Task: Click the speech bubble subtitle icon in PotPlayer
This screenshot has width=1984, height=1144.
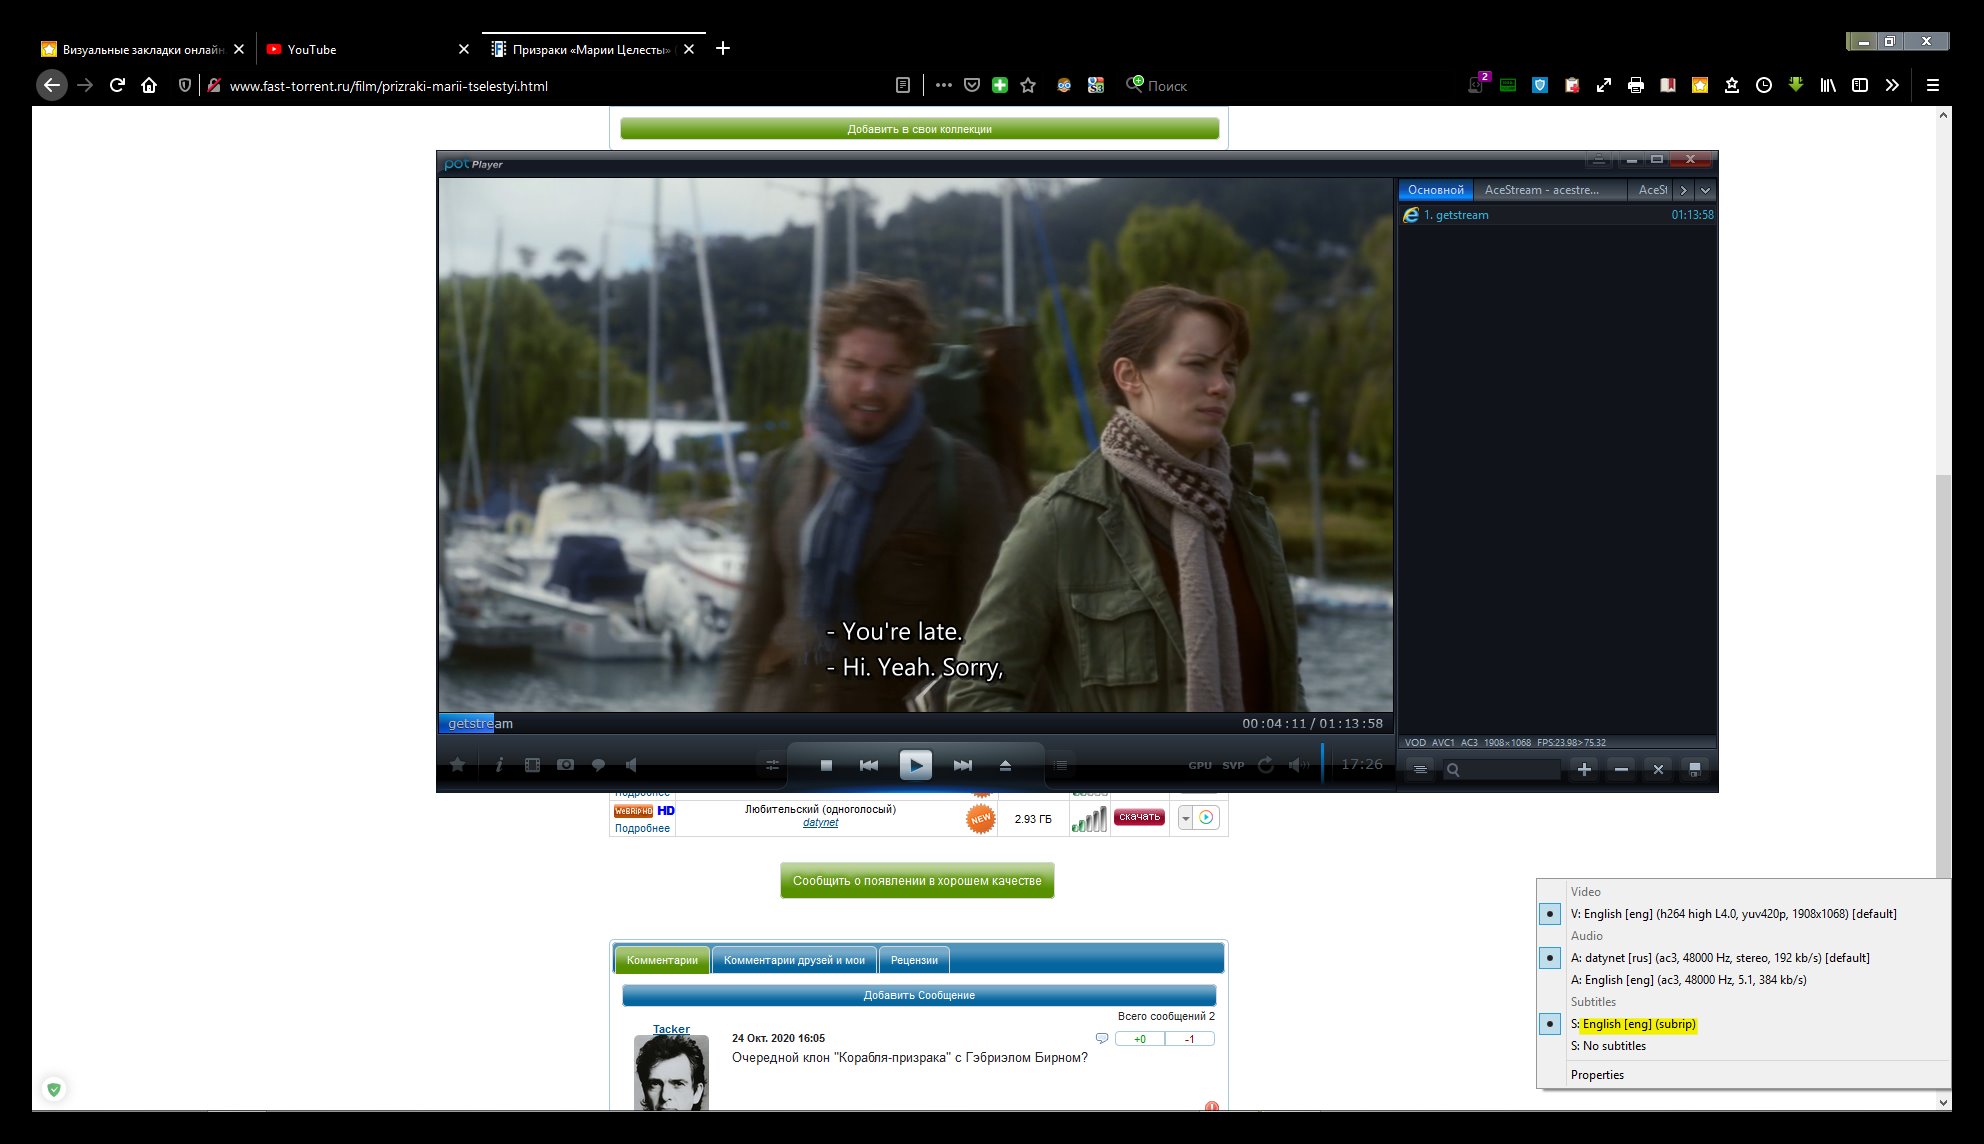Action: coord(598,765)
